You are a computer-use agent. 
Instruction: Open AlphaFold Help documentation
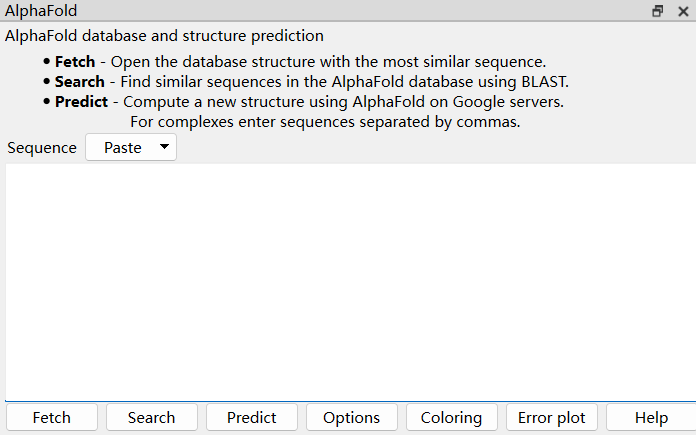tap(651, 418)
